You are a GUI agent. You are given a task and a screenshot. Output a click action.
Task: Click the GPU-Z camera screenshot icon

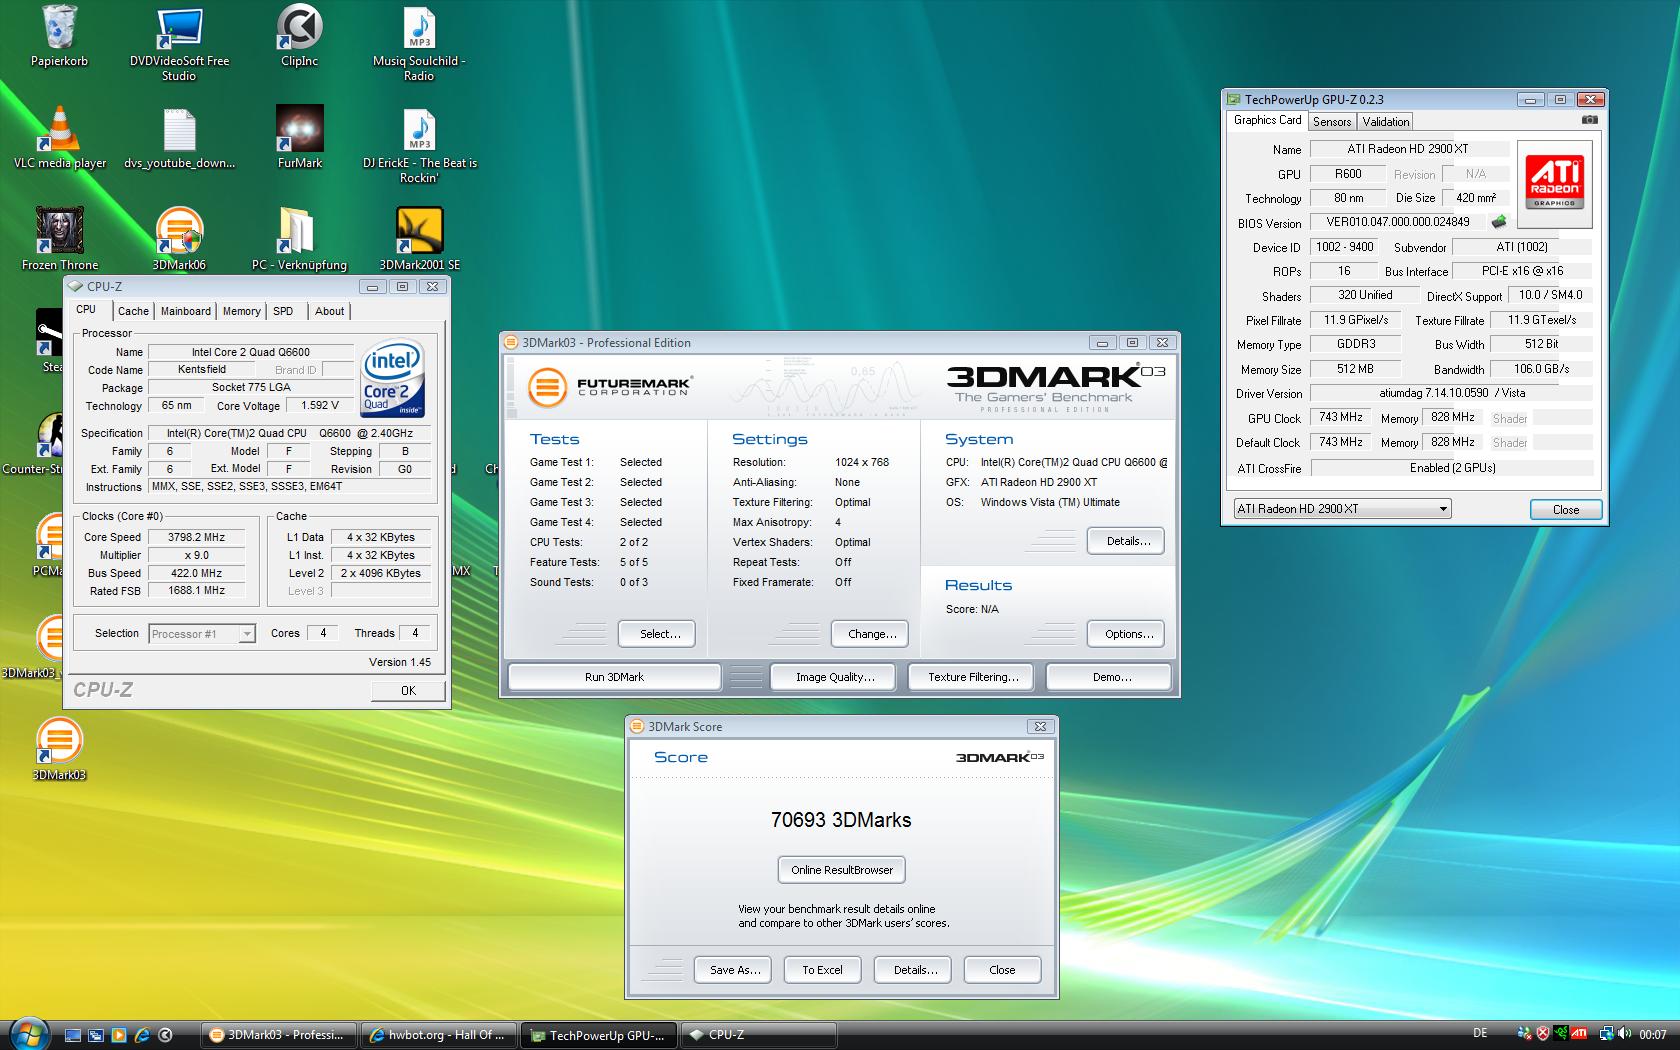click(1589, 120)
